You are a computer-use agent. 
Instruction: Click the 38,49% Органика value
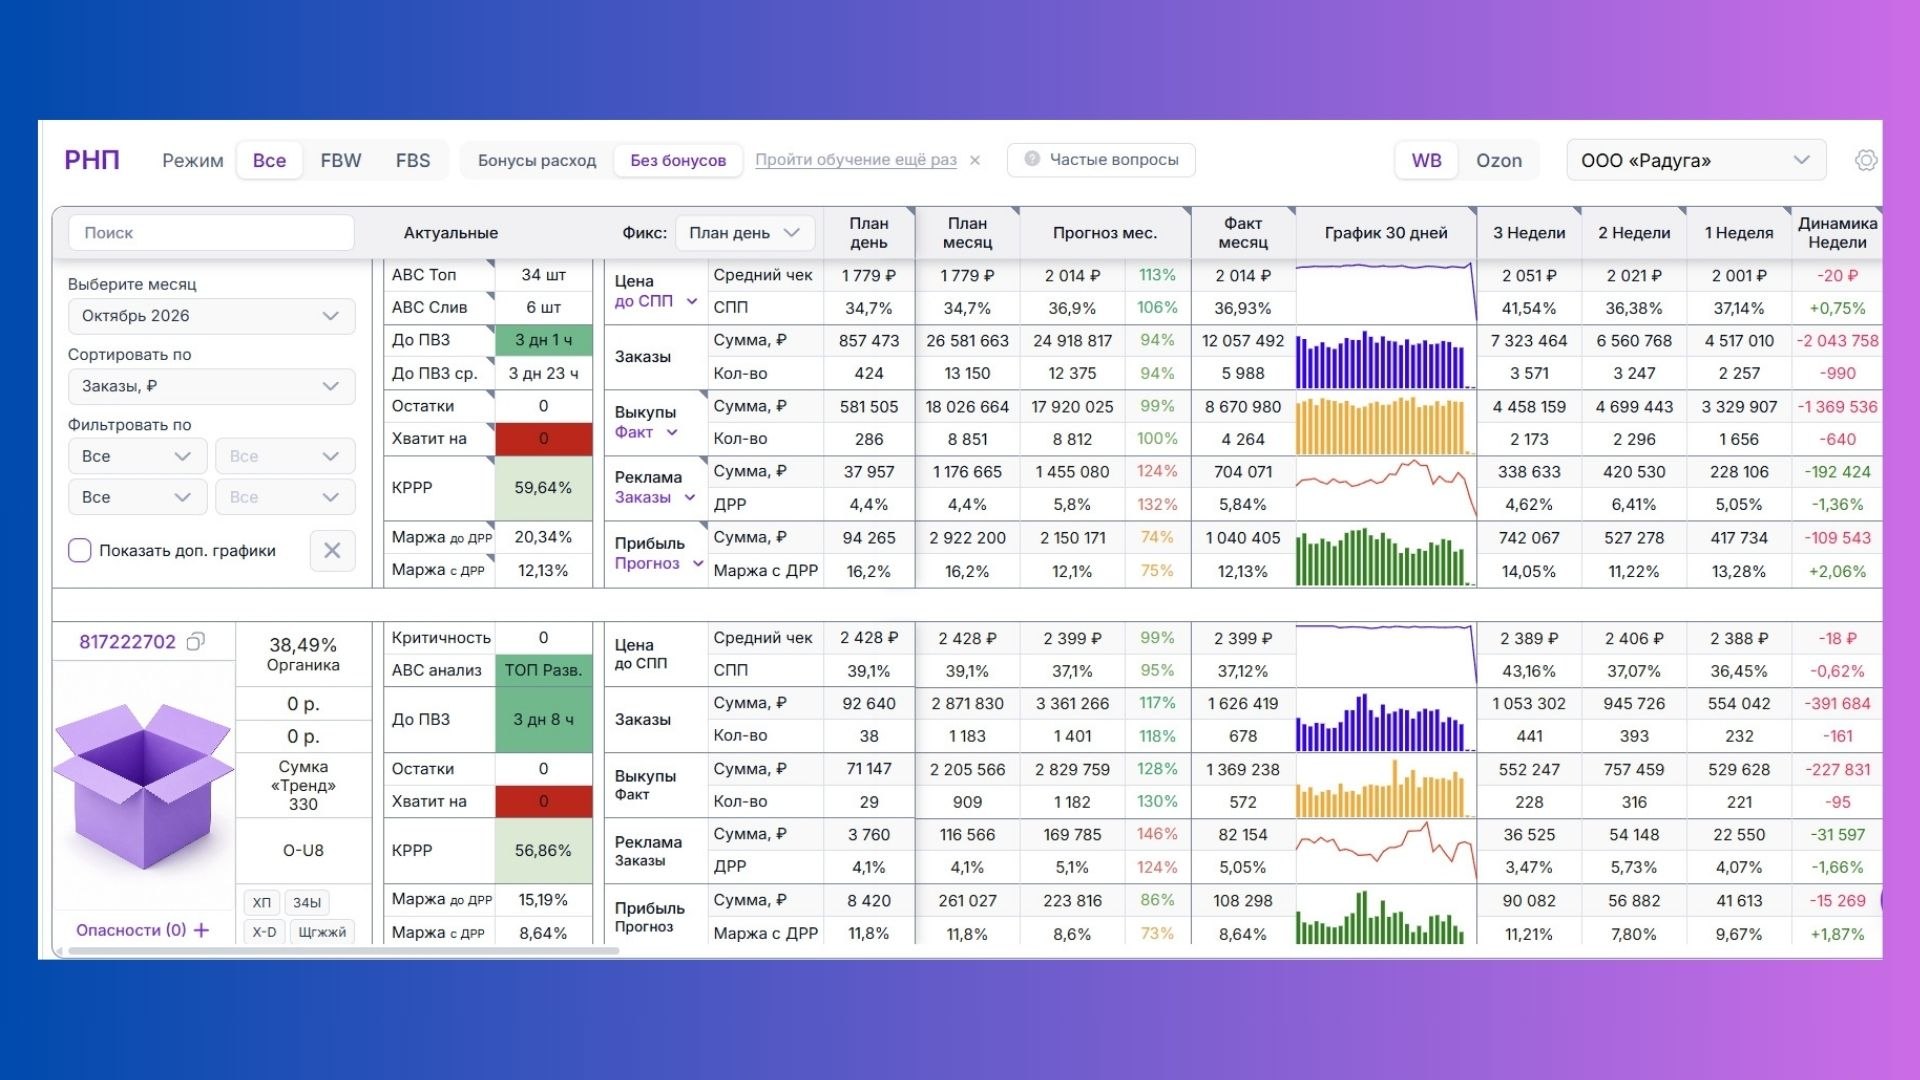[303, 654]
